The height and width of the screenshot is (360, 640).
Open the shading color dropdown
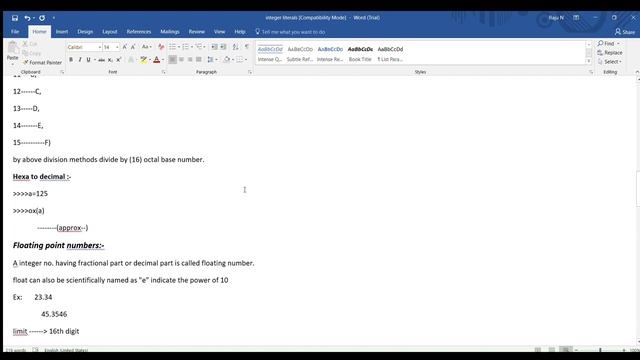(233, 60)
